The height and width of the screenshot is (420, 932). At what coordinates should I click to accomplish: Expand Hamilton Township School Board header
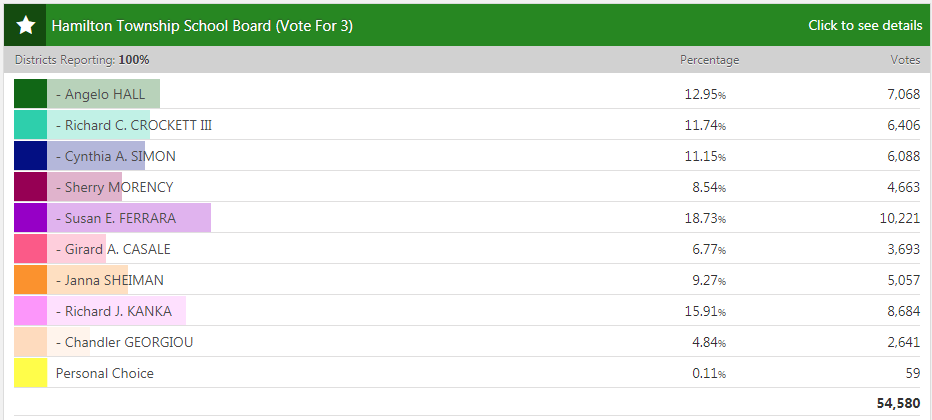(x=202, y=25)
